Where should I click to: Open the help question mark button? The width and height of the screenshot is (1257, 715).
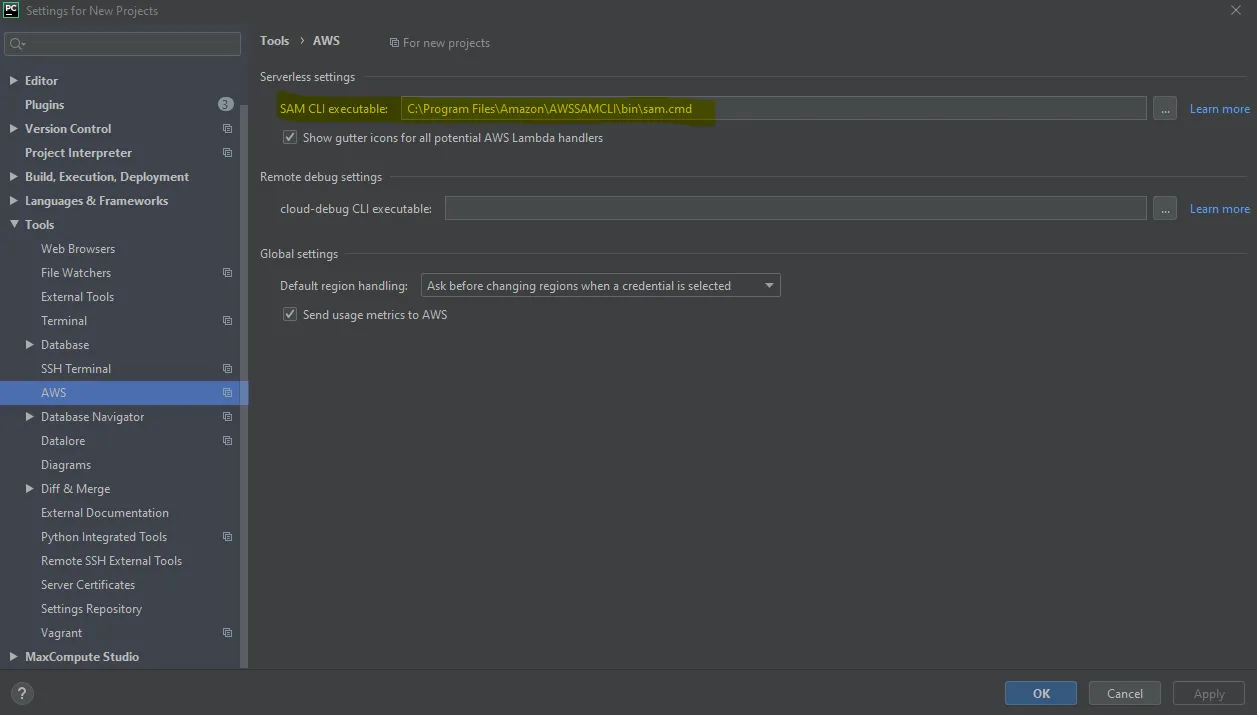[22, 693]
